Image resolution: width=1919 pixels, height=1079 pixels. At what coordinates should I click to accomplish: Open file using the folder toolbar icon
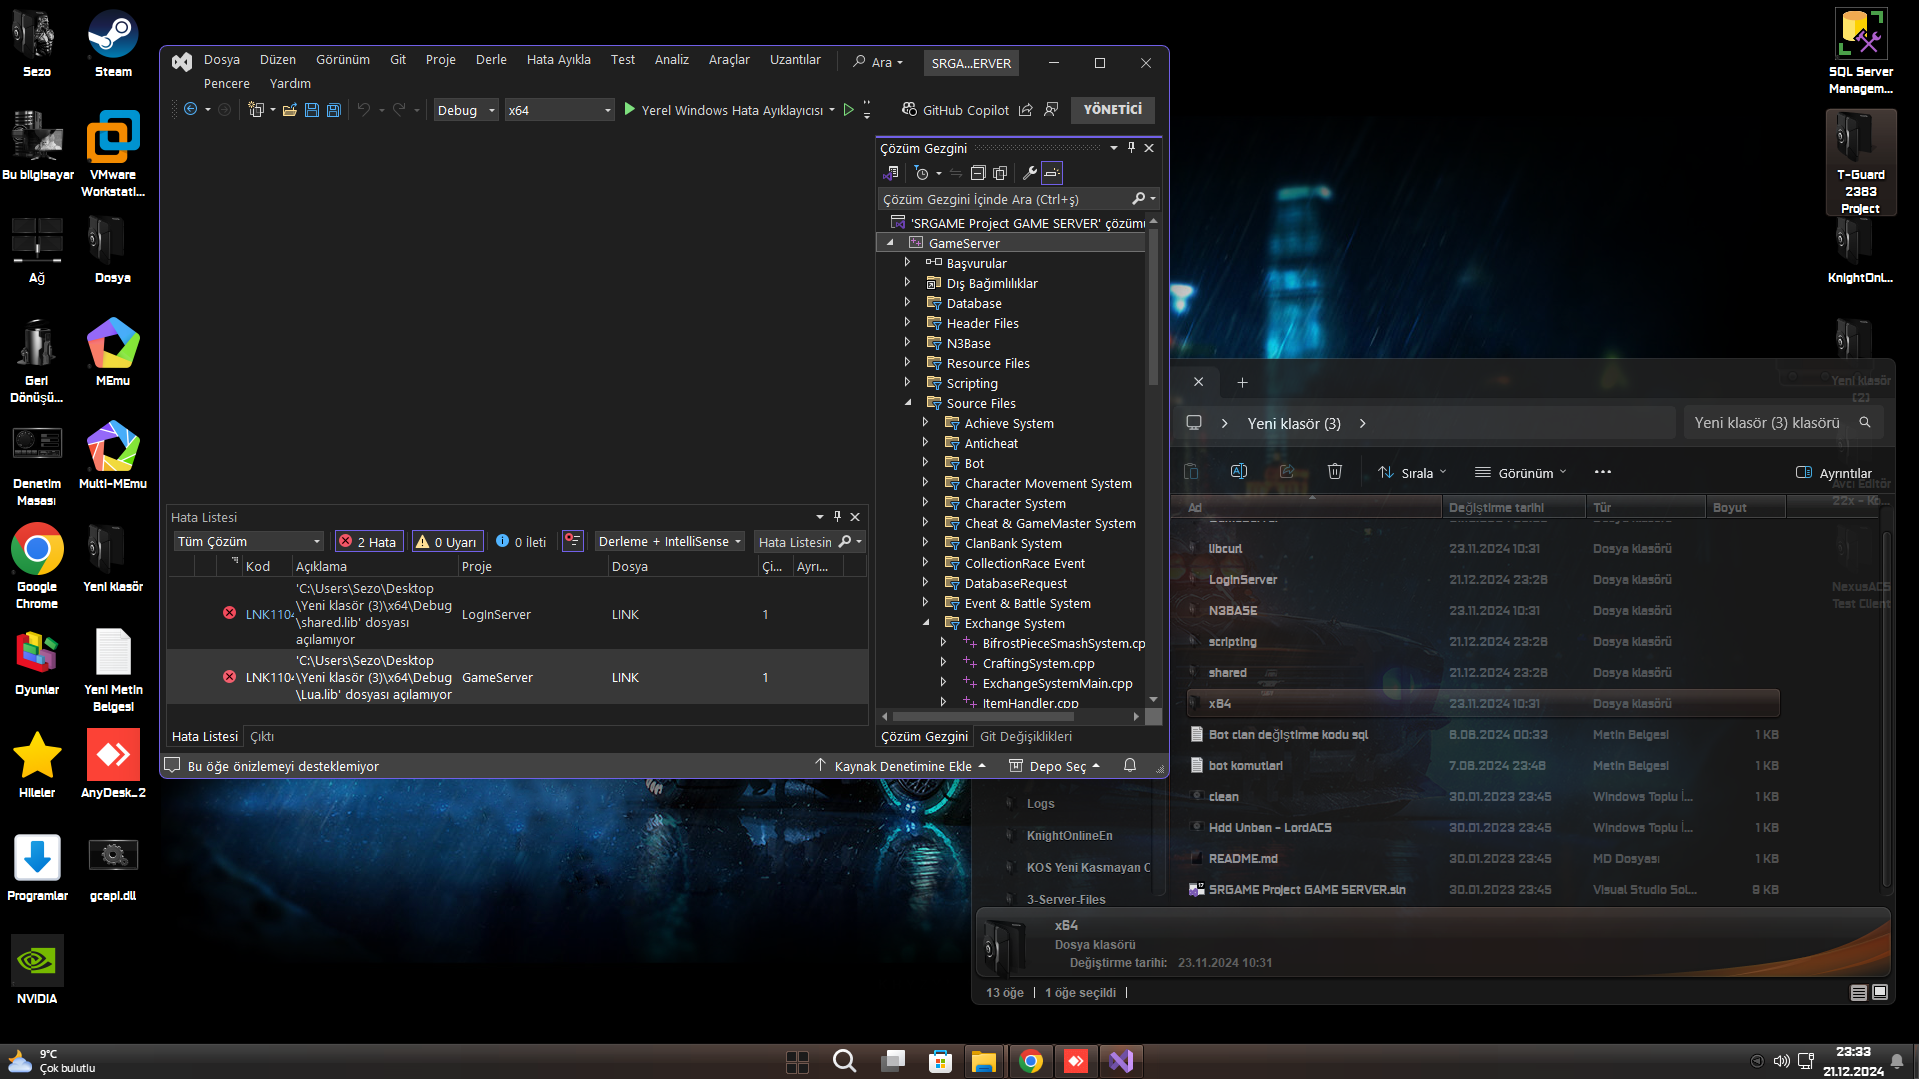click(290, 110)
